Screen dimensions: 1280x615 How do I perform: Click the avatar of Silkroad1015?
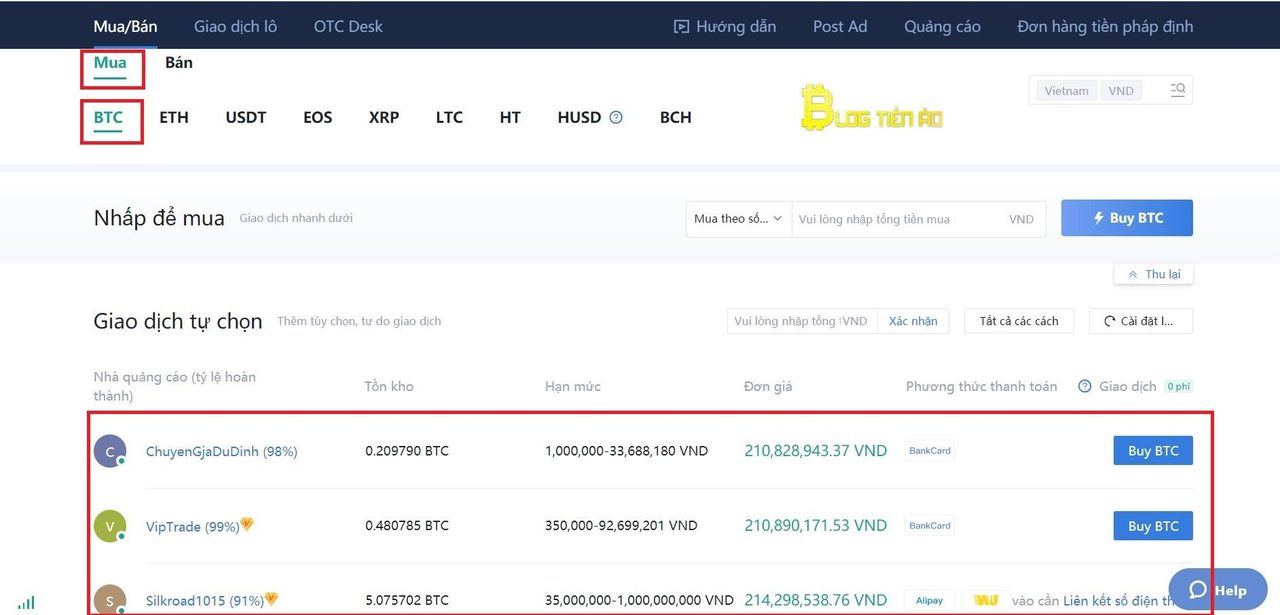(110, 599)
